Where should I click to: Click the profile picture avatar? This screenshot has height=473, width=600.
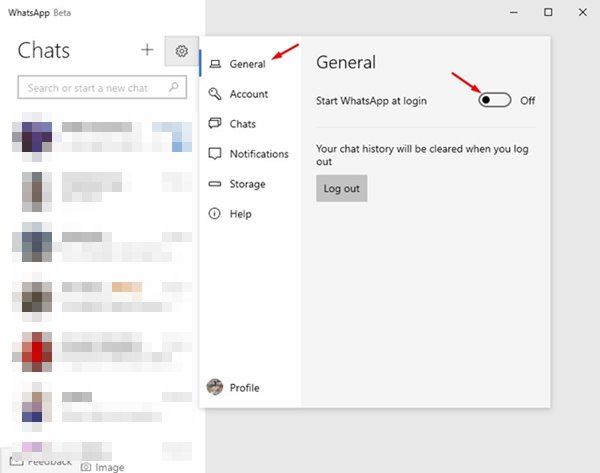point(214,387)
